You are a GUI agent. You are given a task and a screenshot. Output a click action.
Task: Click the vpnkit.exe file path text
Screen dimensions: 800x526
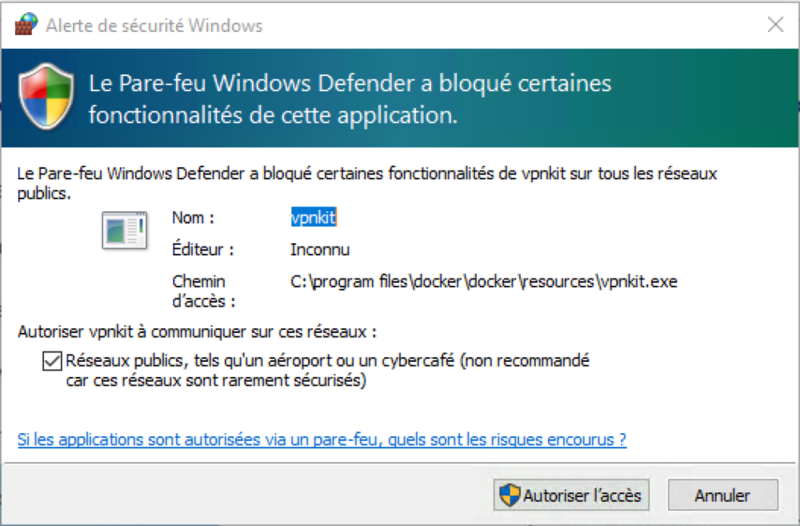click(x=484, y=282)
